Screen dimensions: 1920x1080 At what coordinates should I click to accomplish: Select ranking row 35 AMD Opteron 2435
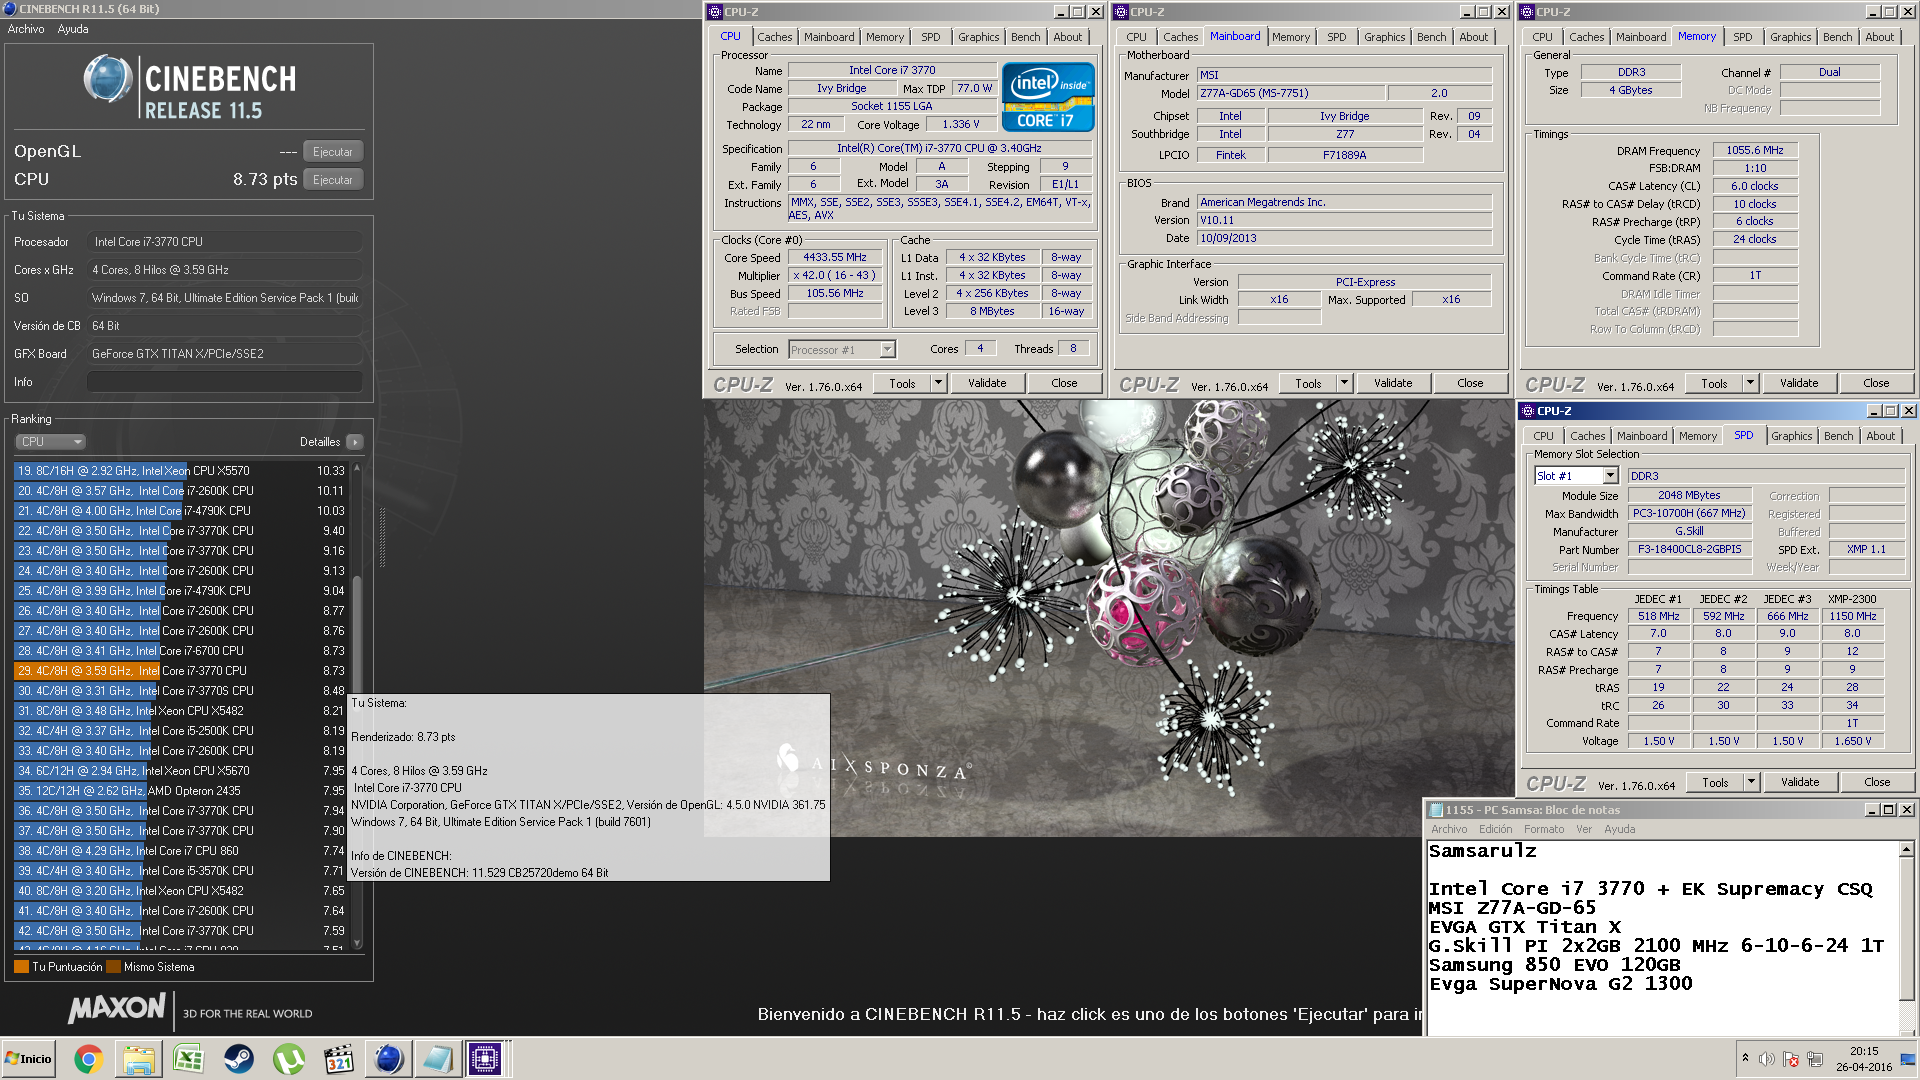point(180,791)
